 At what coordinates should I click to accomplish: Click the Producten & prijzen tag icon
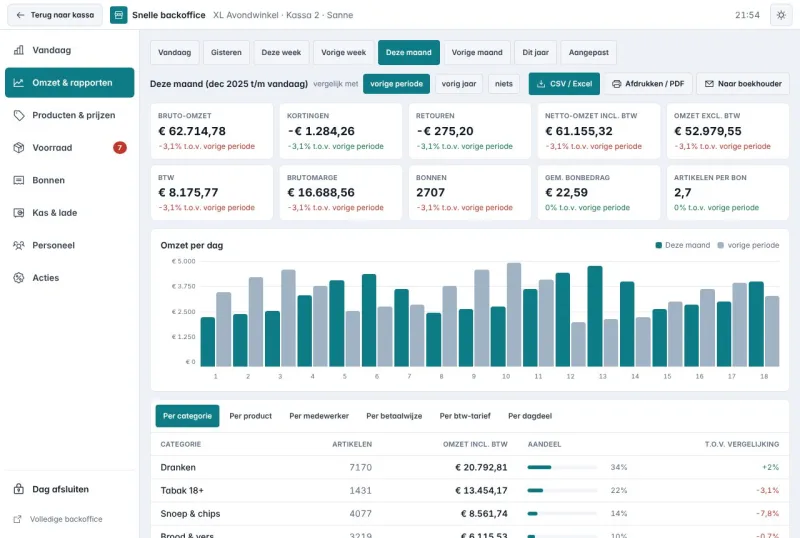pos(18,115)
